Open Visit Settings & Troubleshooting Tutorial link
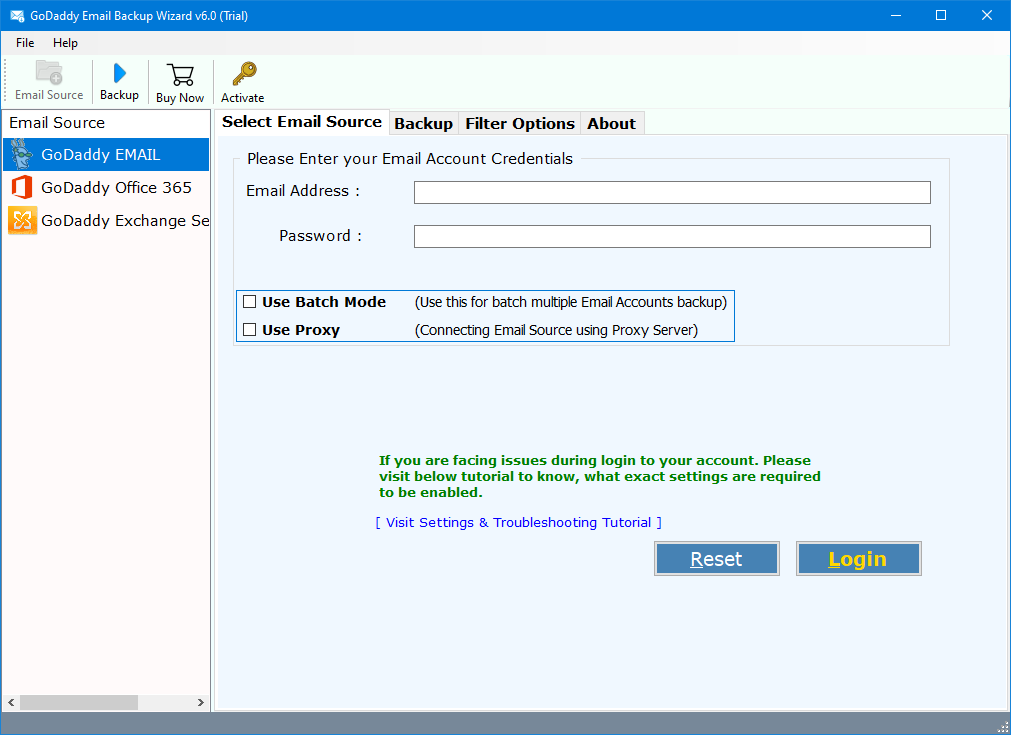The image size is (1011, 735). point(518,522)
